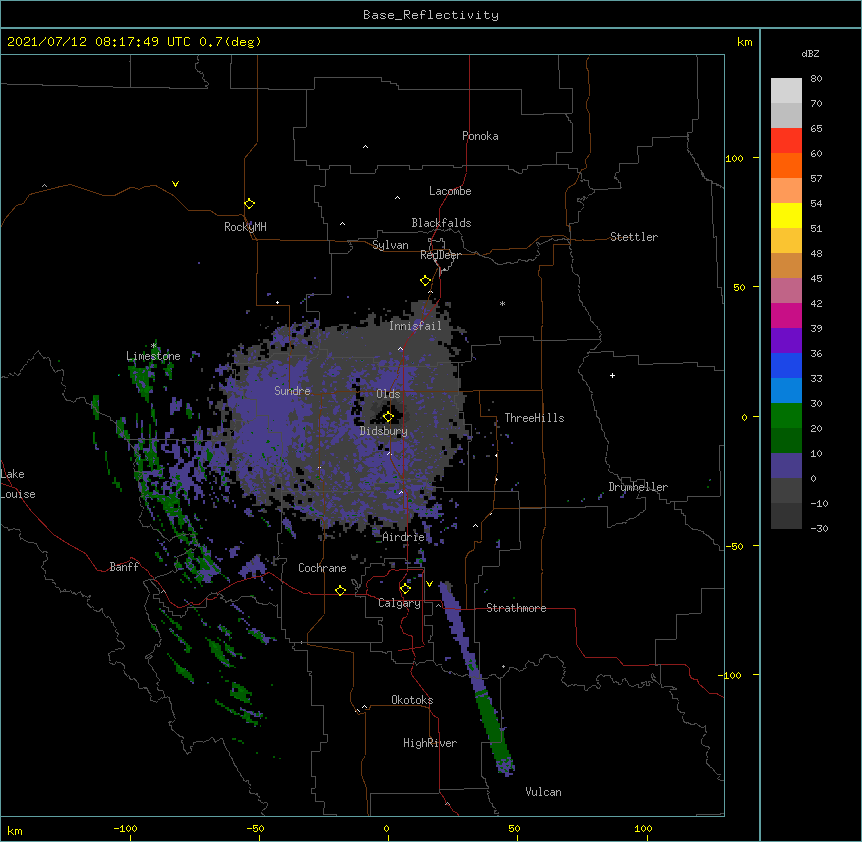Select the Didsbury label
The image size is (862, 842).
click(384, 431)
